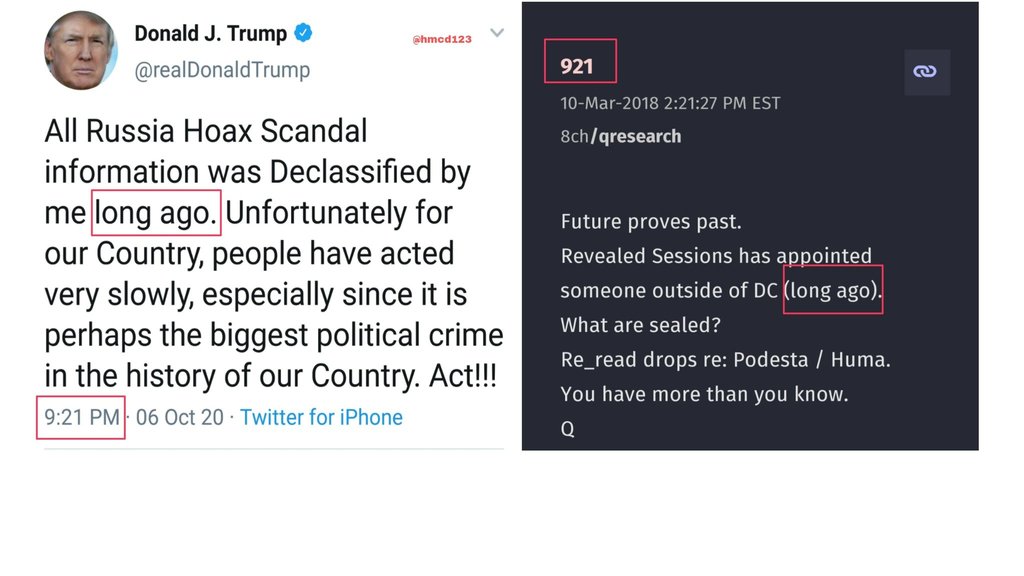The width and height of the screenshot is (1024, 576).
Task: Click the boxed post number 921
Action: (577, 66)
